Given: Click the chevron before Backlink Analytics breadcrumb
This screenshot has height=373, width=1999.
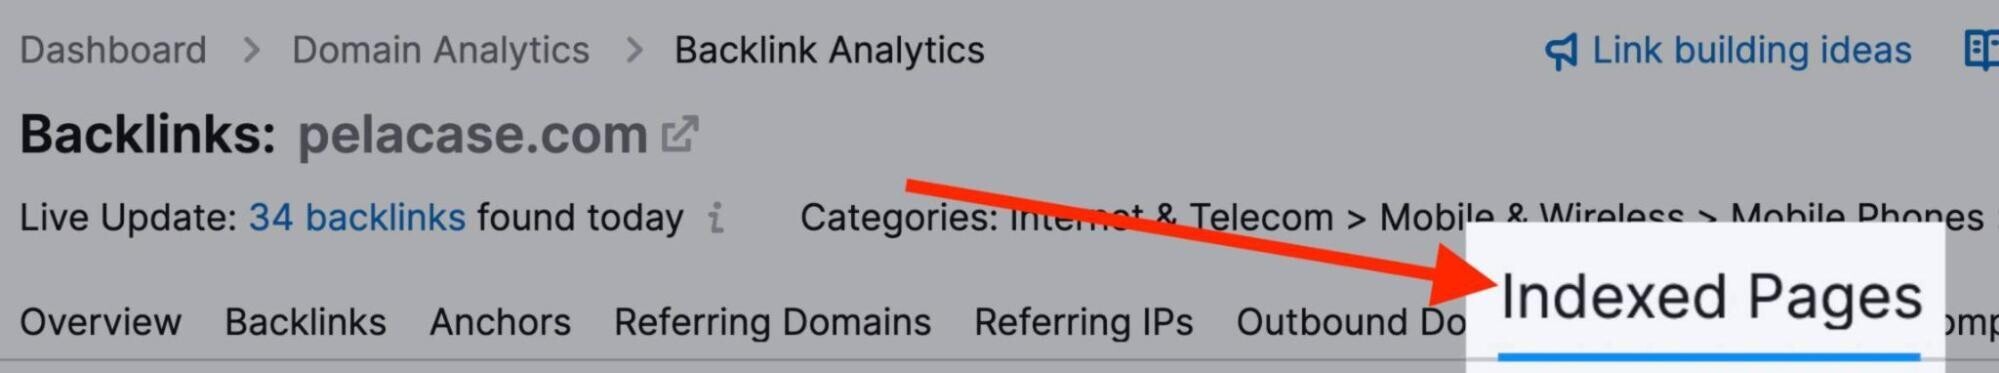Looking at the screenshot, I should [x=634, y=50].
